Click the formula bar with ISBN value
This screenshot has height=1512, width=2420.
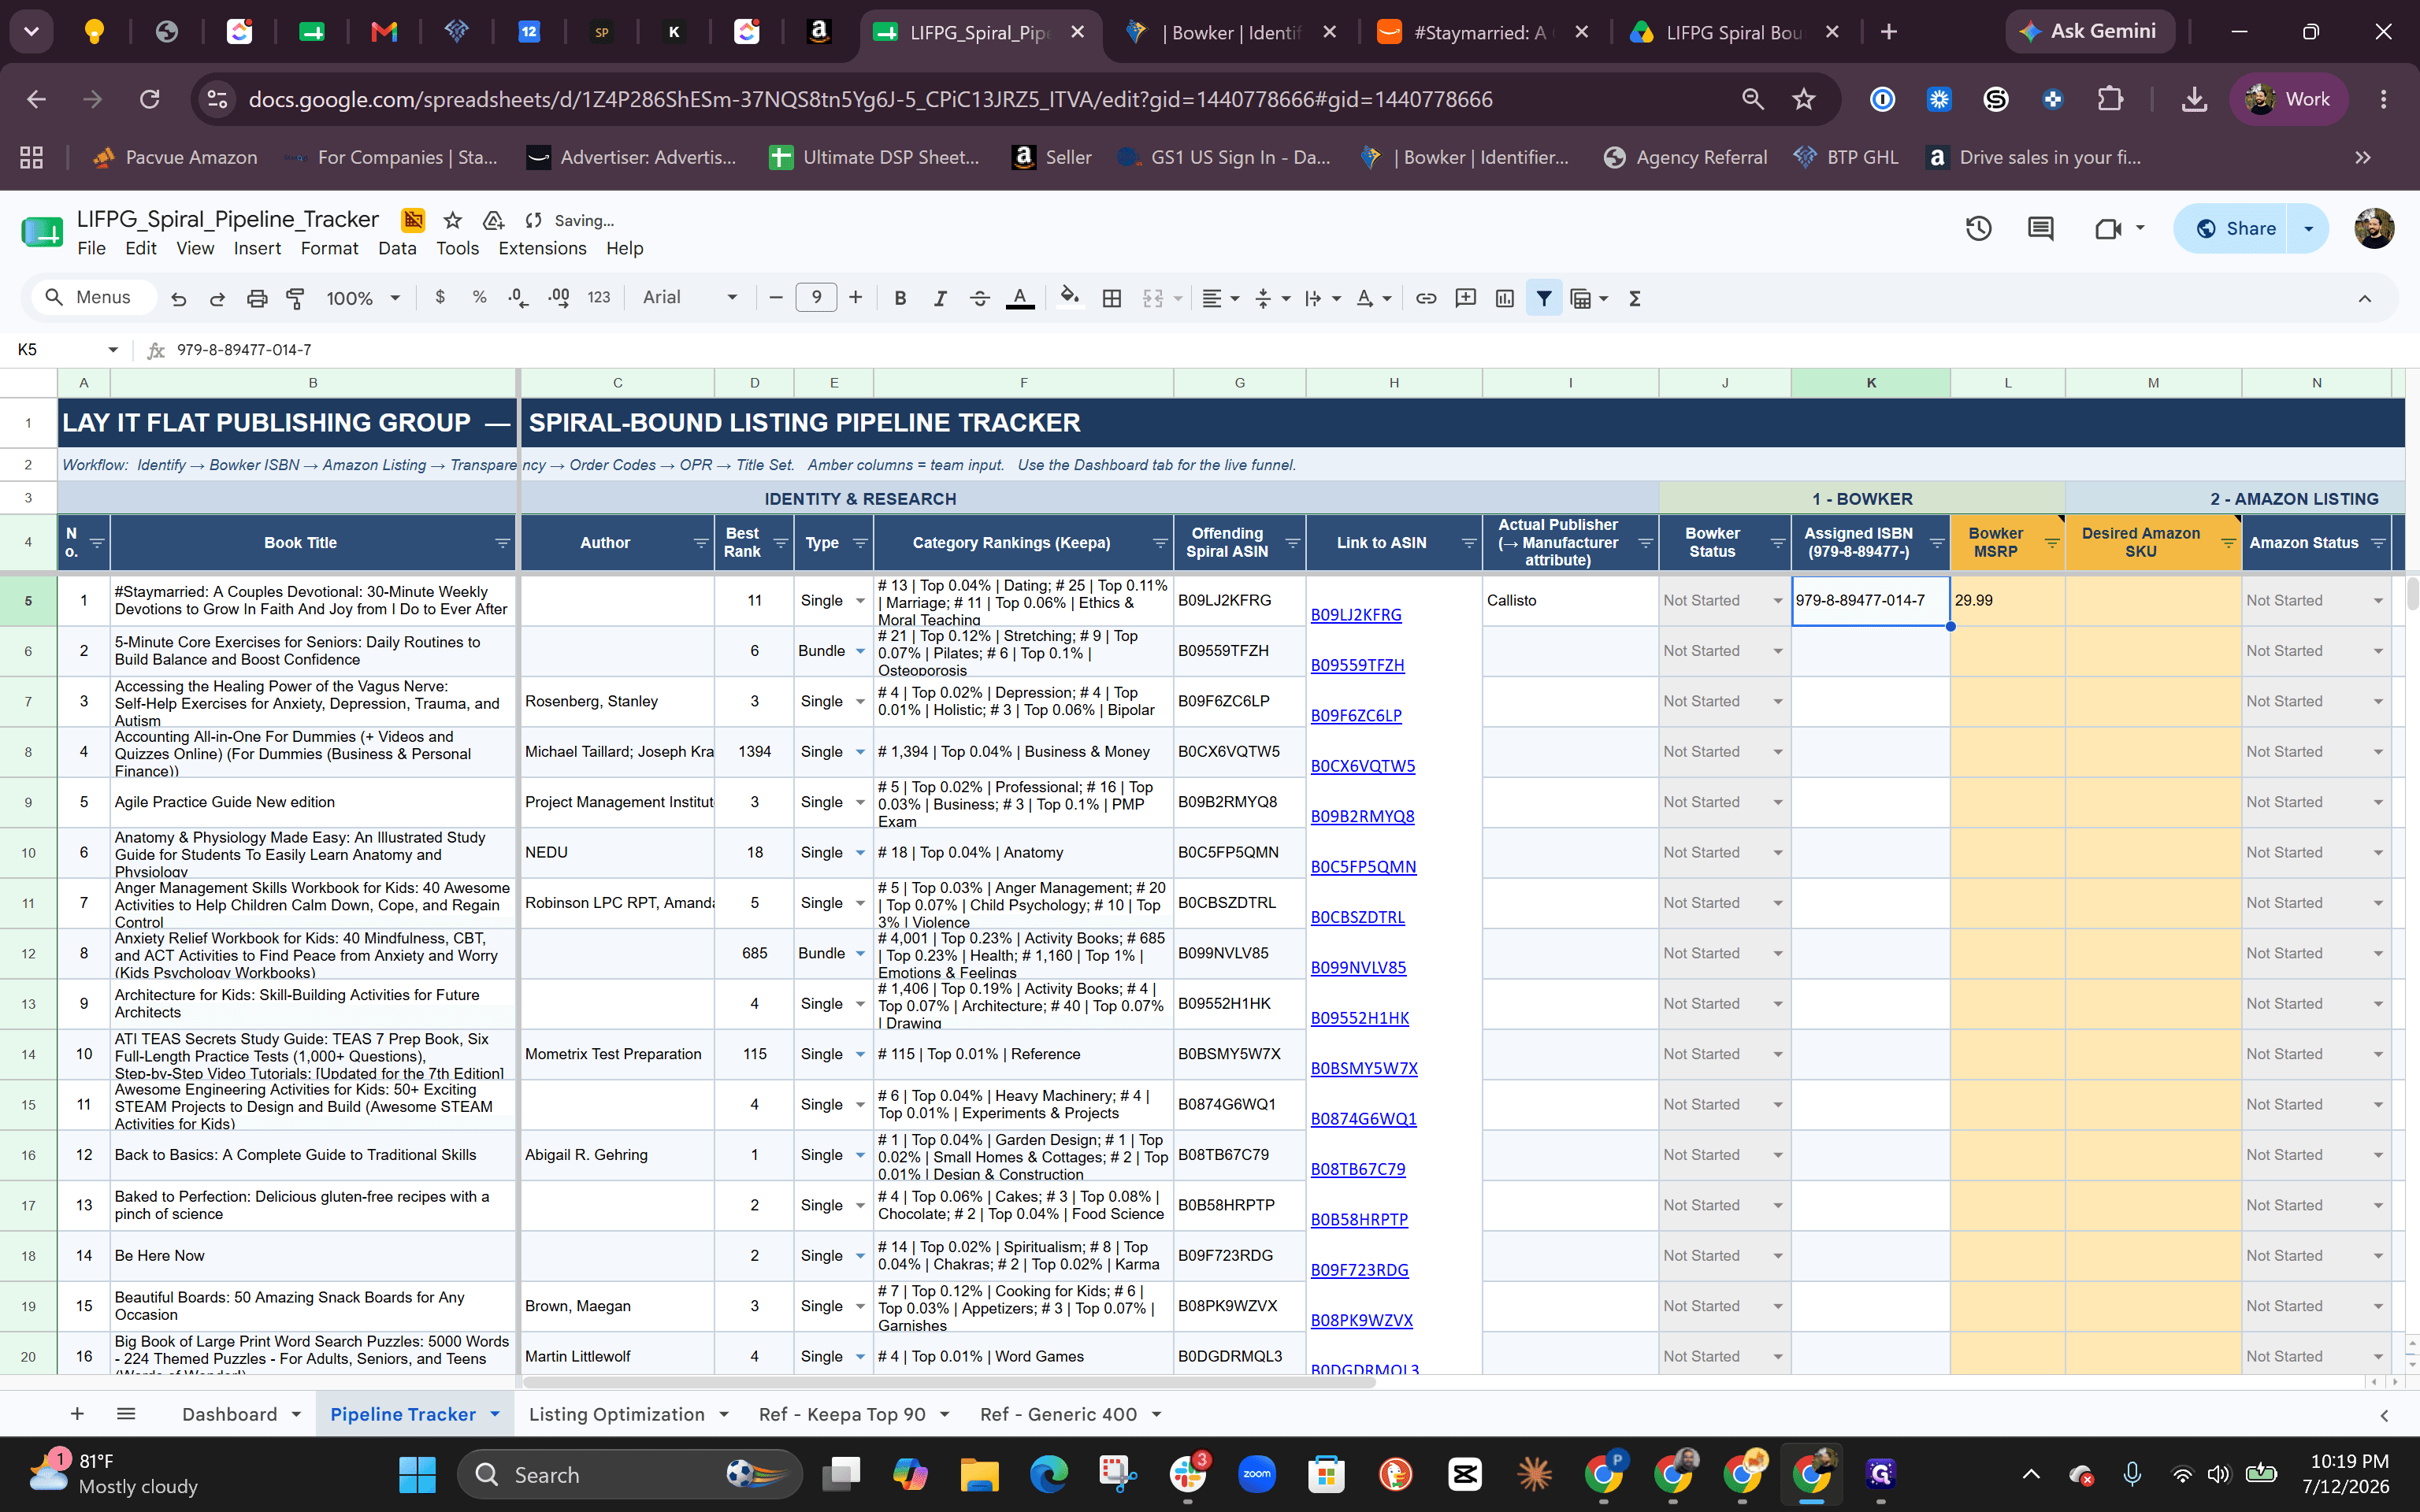point(1290,350)
